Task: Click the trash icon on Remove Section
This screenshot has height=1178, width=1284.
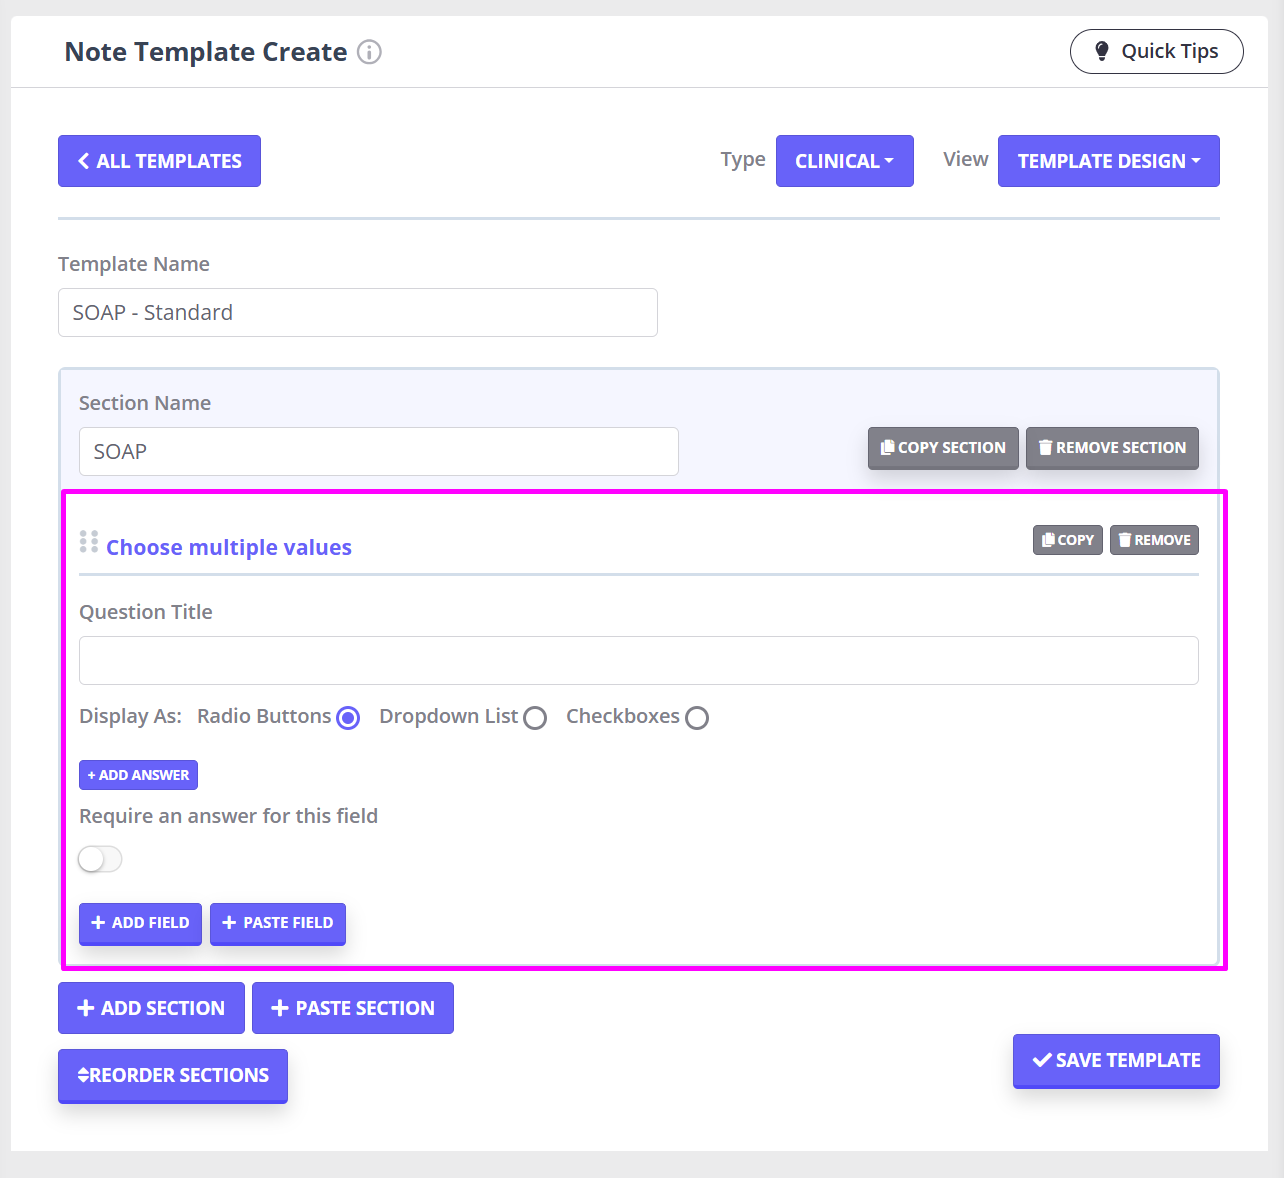Action: pos(1046,447)
